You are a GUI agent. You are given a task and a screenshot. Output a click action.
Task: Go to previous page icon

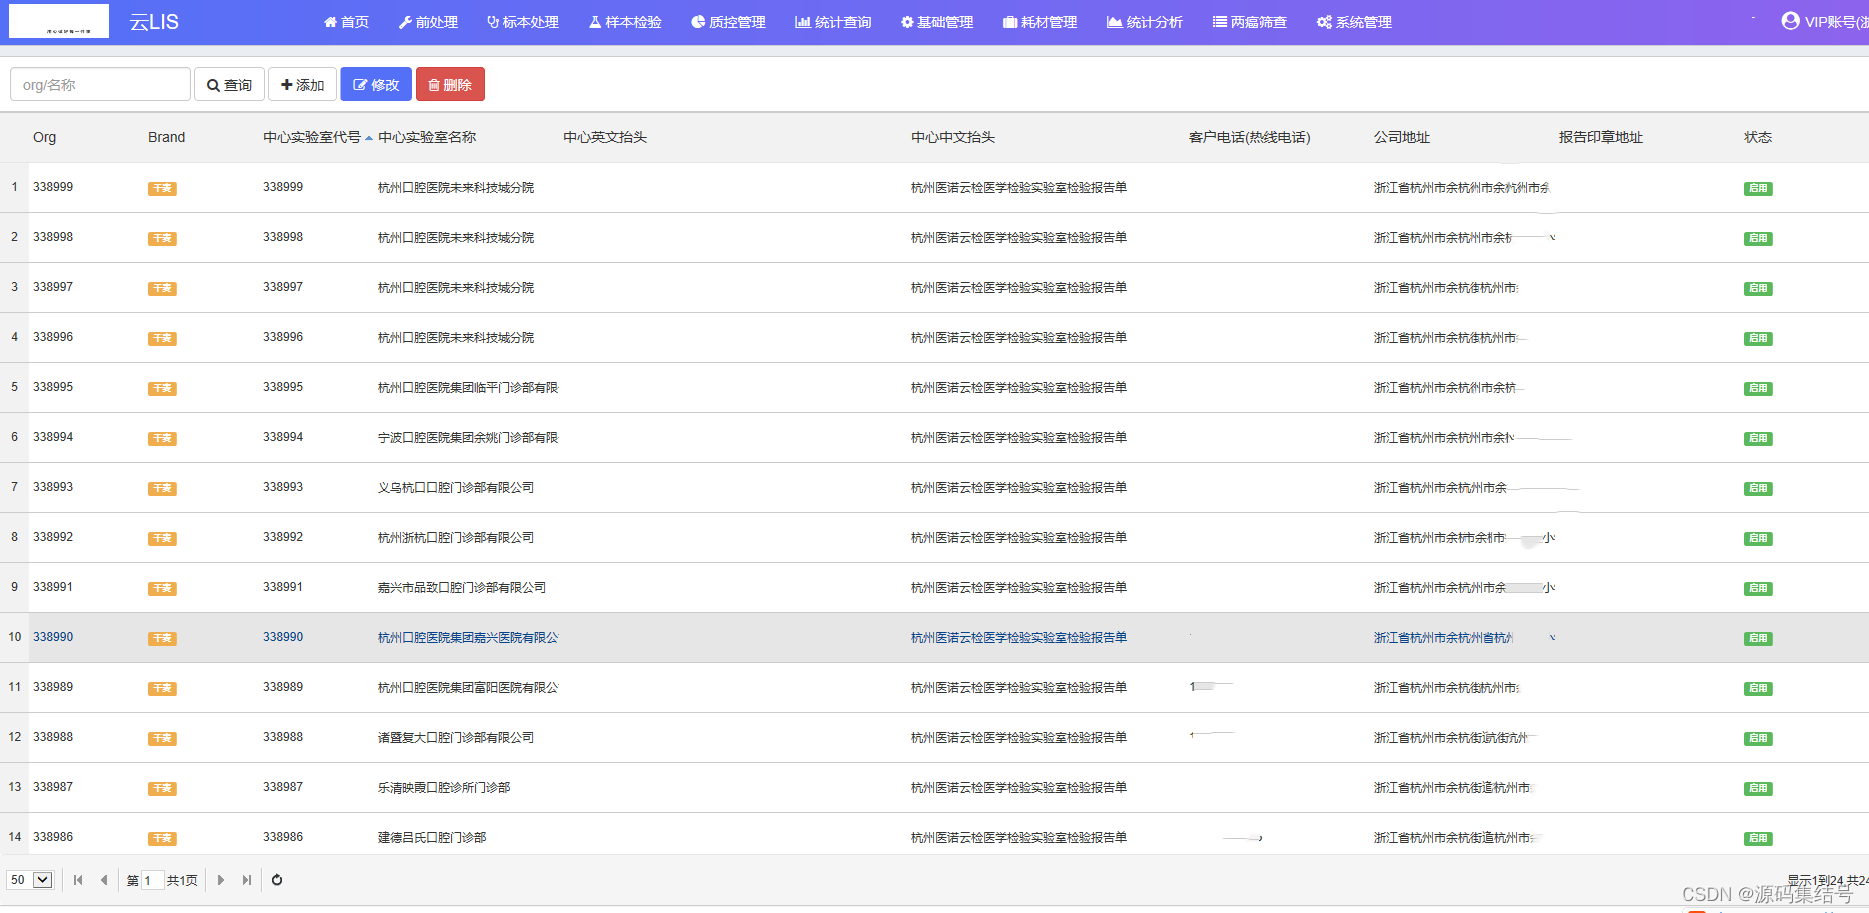tap(104, 880)
